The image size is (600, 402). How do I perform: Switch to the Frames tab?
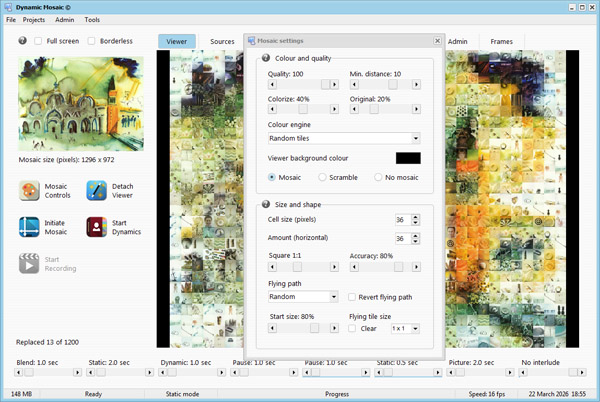click(502, 42)
